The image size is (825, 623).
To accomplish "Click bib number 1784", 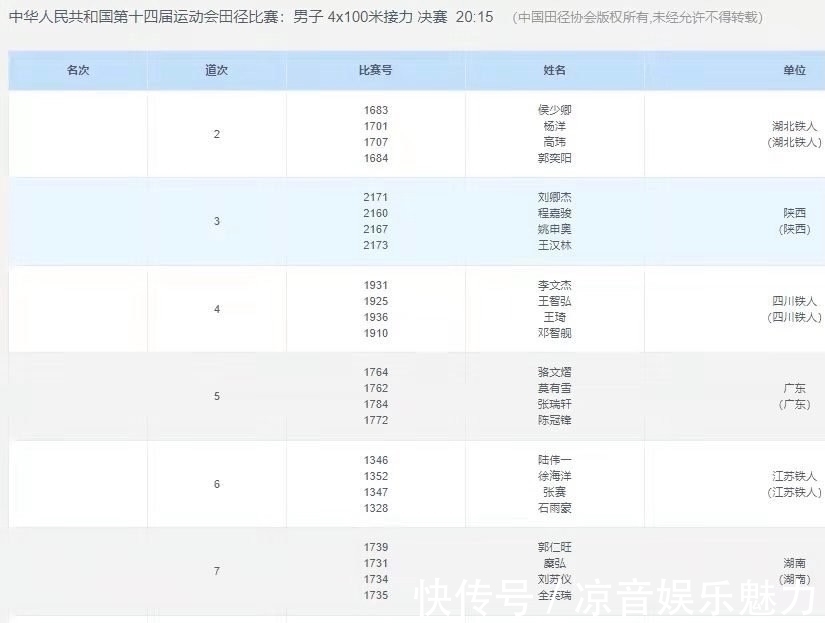I will [x=376, y=404].
